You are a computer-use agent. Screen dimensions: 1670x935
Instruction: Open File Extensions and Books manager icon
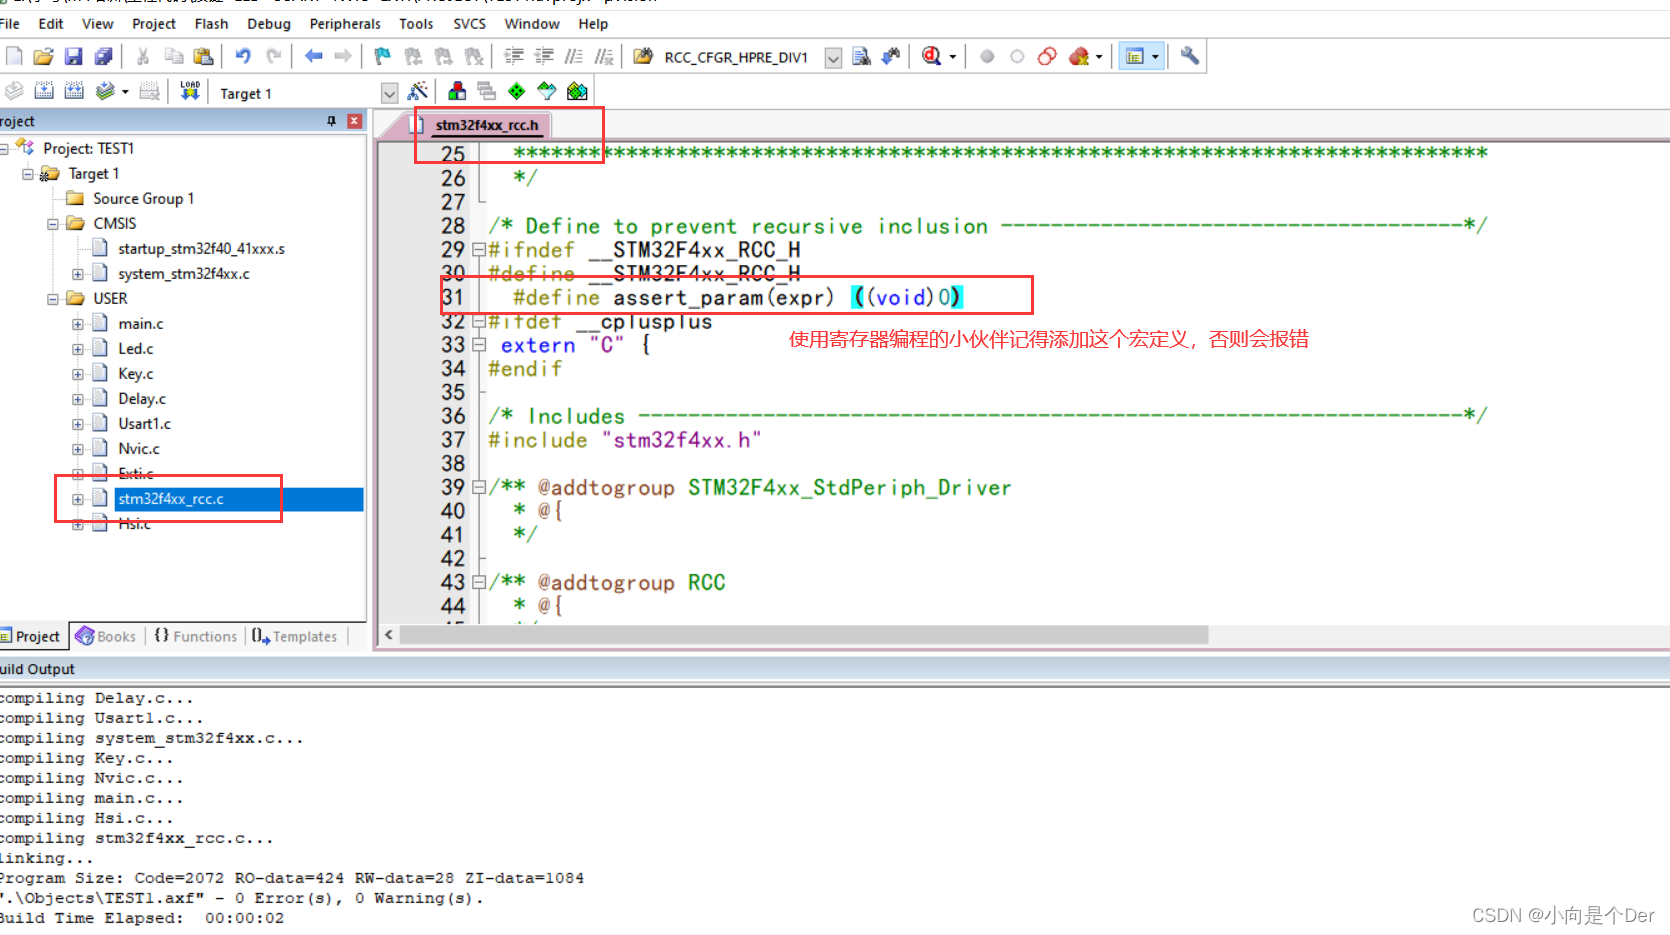pos(457,91)
